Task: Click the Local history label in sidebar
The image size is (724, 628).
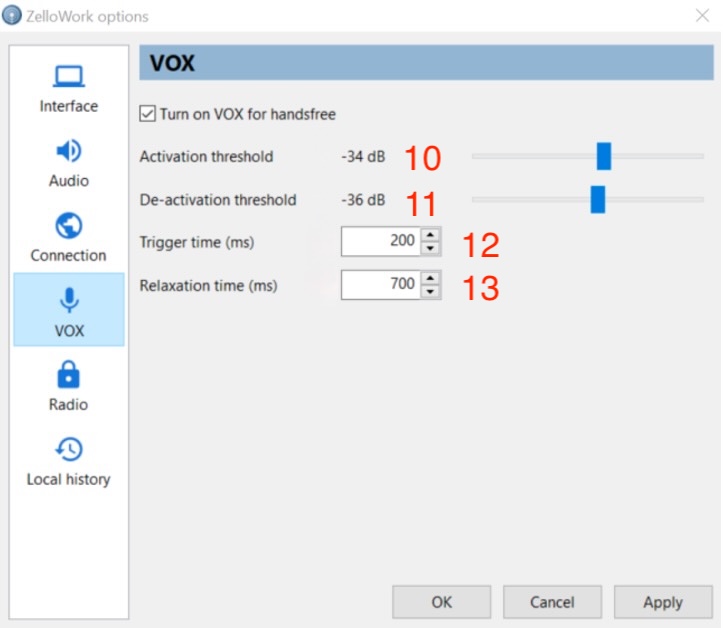Action: [68, 479]
